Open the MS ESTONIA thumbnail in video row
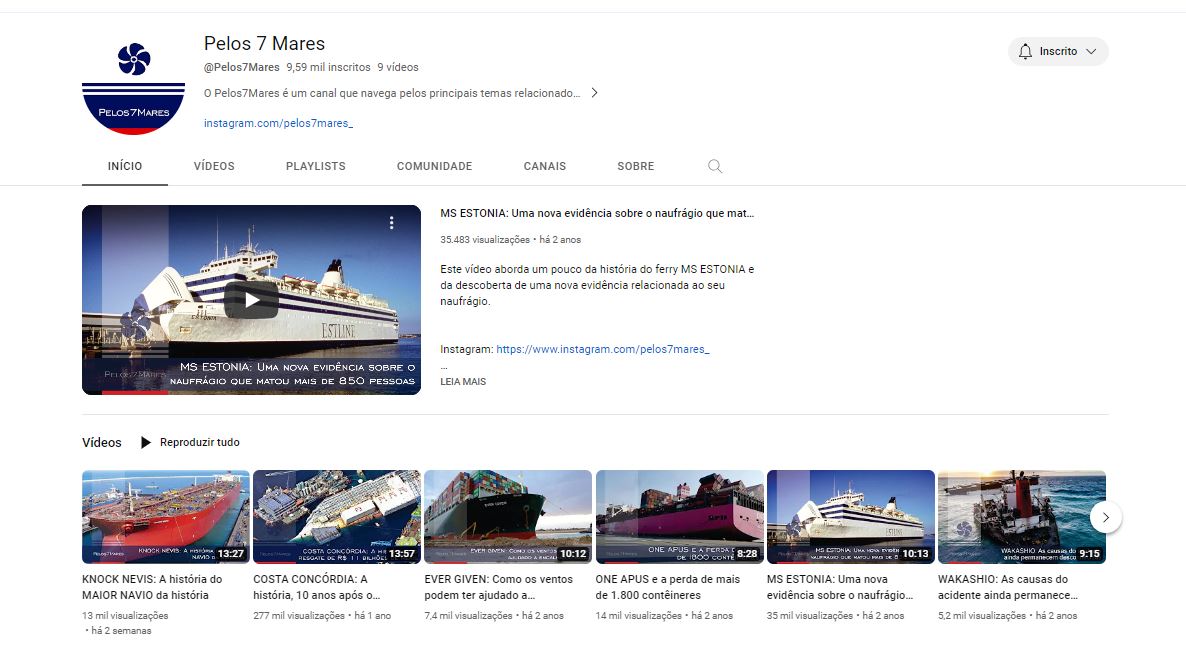This screenshot has height=660, width=1186. tap(851, 517)
